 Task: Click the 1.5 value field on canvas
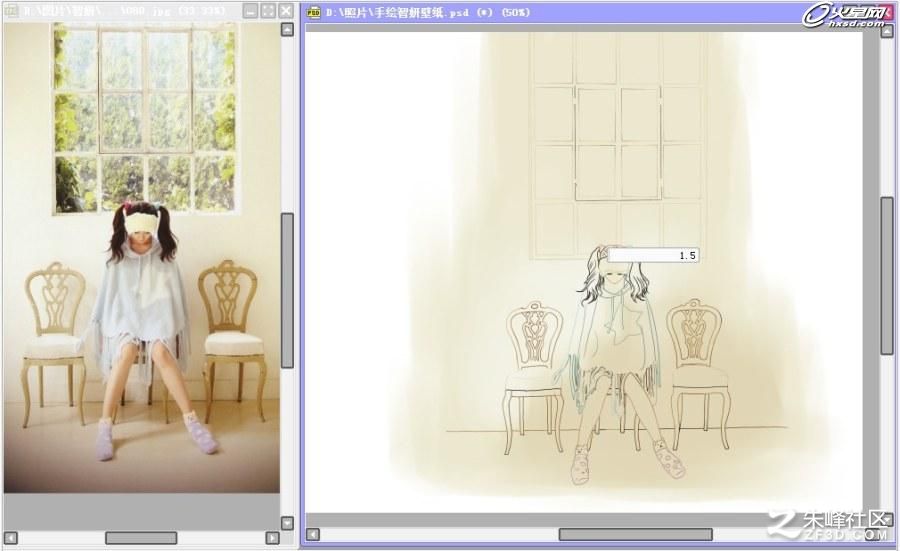(653, 255)
